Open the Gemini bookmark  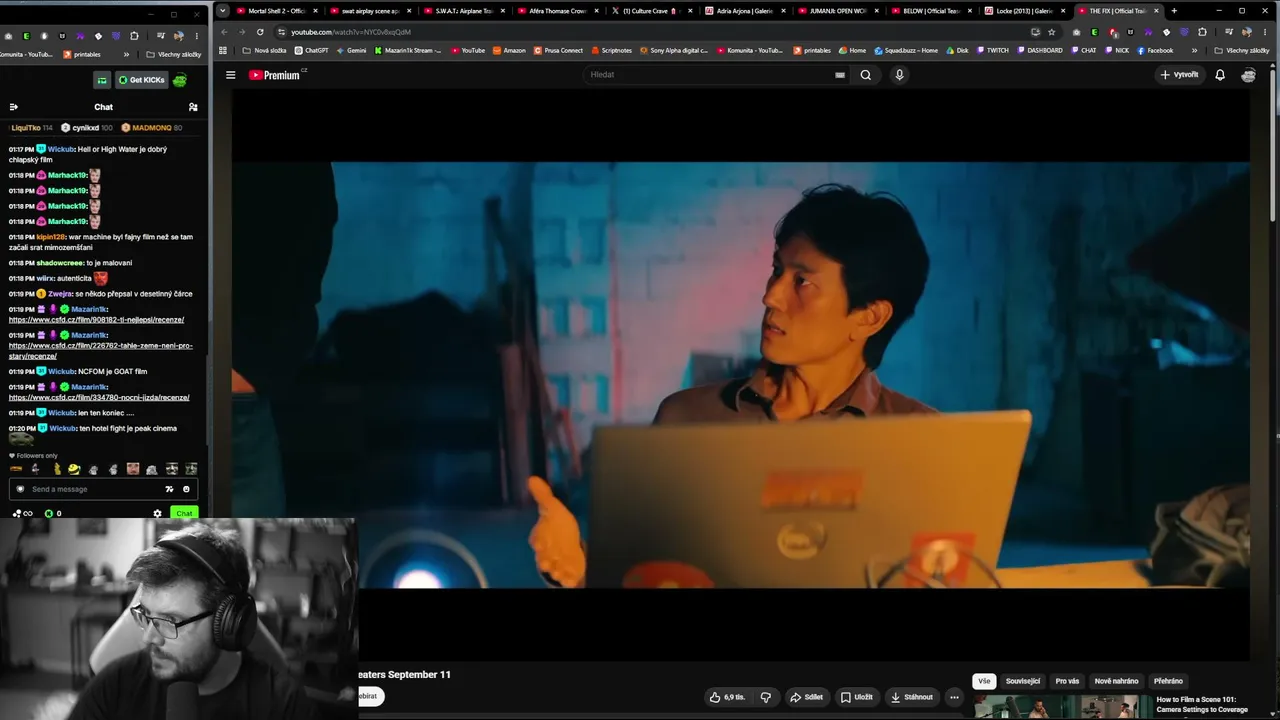[x=352, y=50]
